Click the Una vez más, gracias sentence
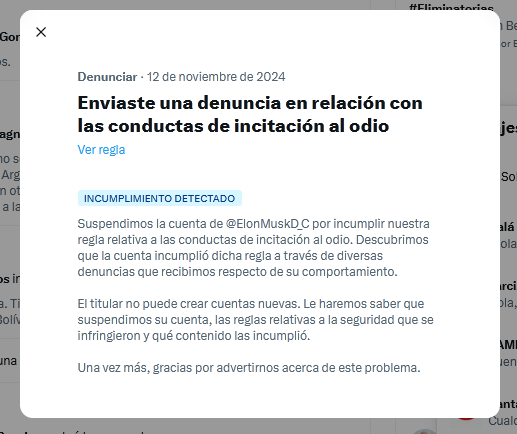Viewport: 517px width, 434px height. [x=249, y=368]
